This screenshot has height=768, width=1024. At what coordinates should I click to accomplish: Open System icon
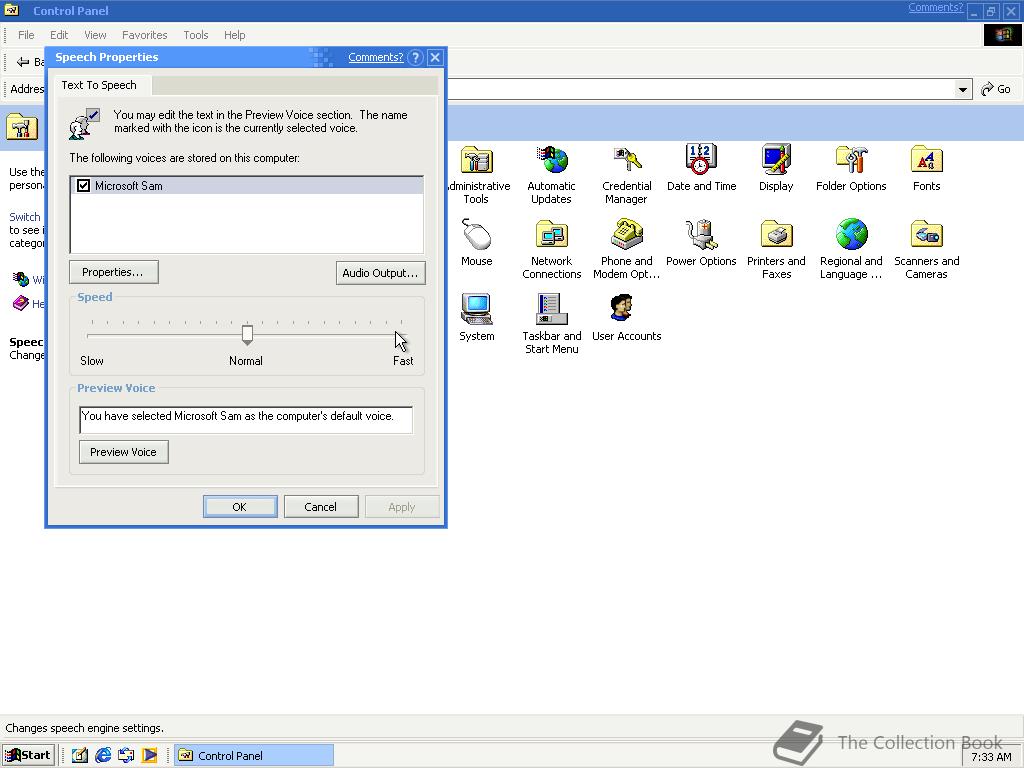tap(477, 310)
